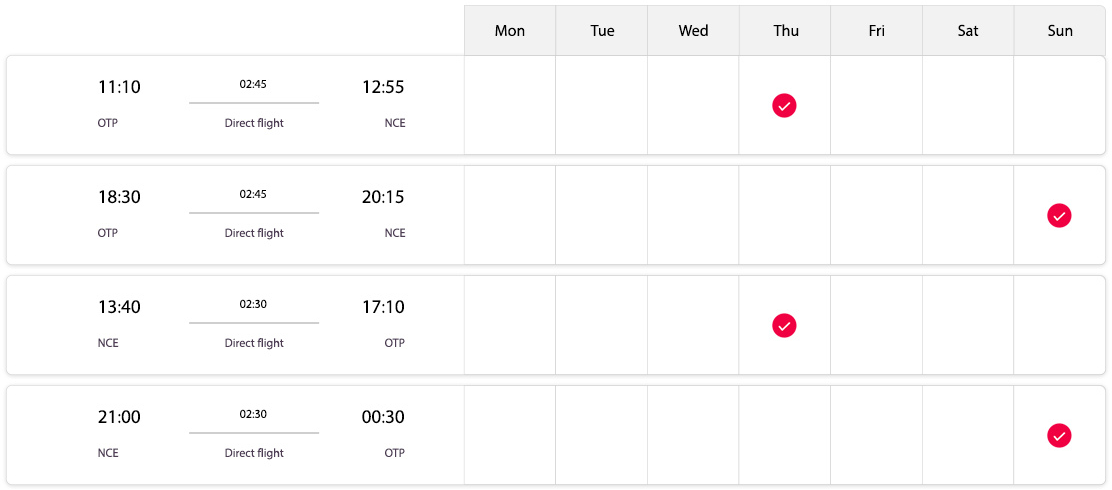Click 02:30 duration of 21:00 flight

[x=253, y=415]
